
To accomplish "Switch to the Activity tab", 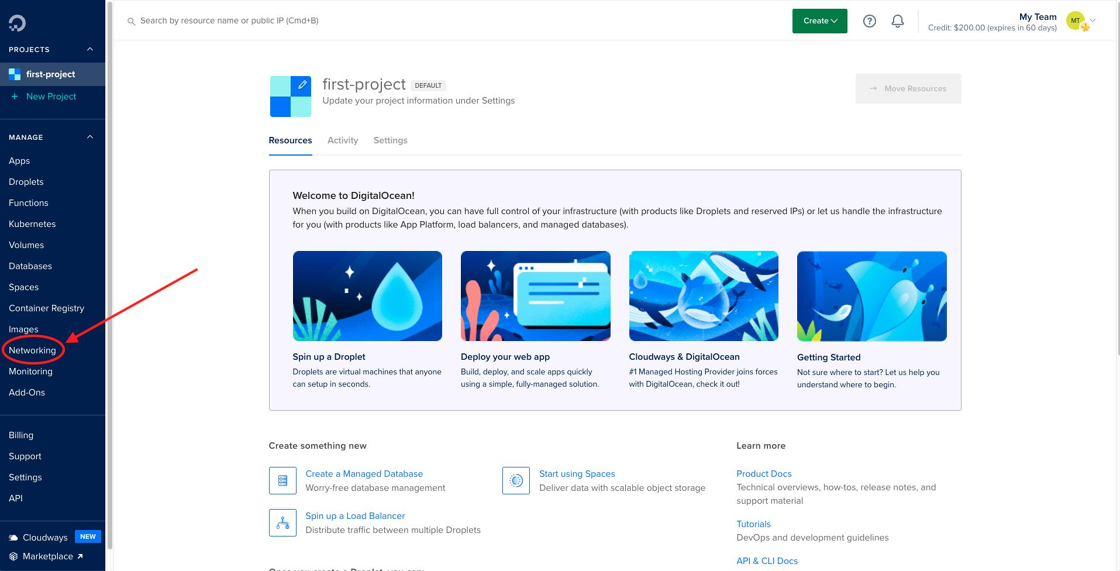I will [x=343, y=141].
